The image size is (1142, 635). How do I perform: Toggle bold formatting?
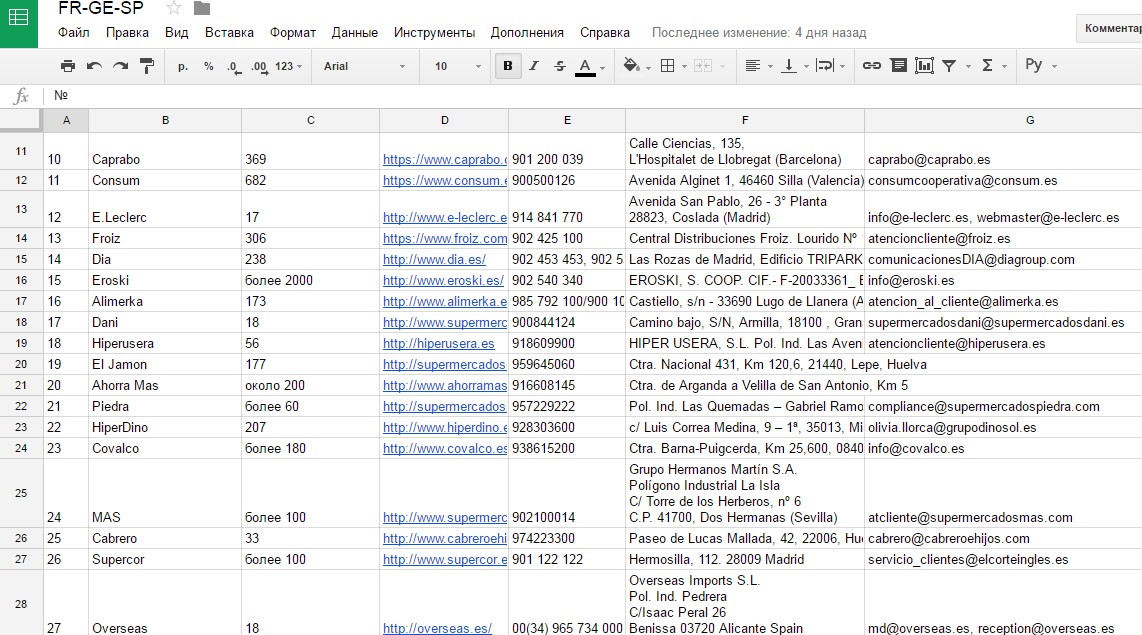pyautogui.click(x=508, y=66)
